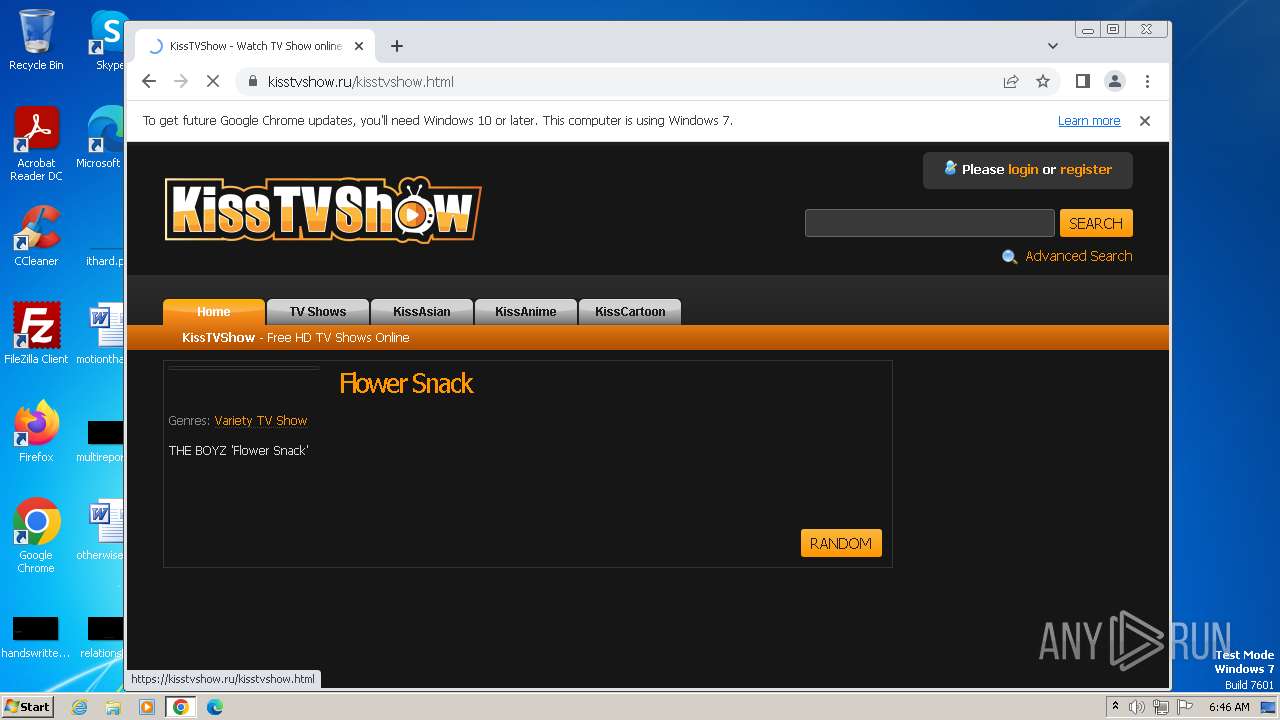
Task: Open a new tab with the plus button
Action: (397, 46)
